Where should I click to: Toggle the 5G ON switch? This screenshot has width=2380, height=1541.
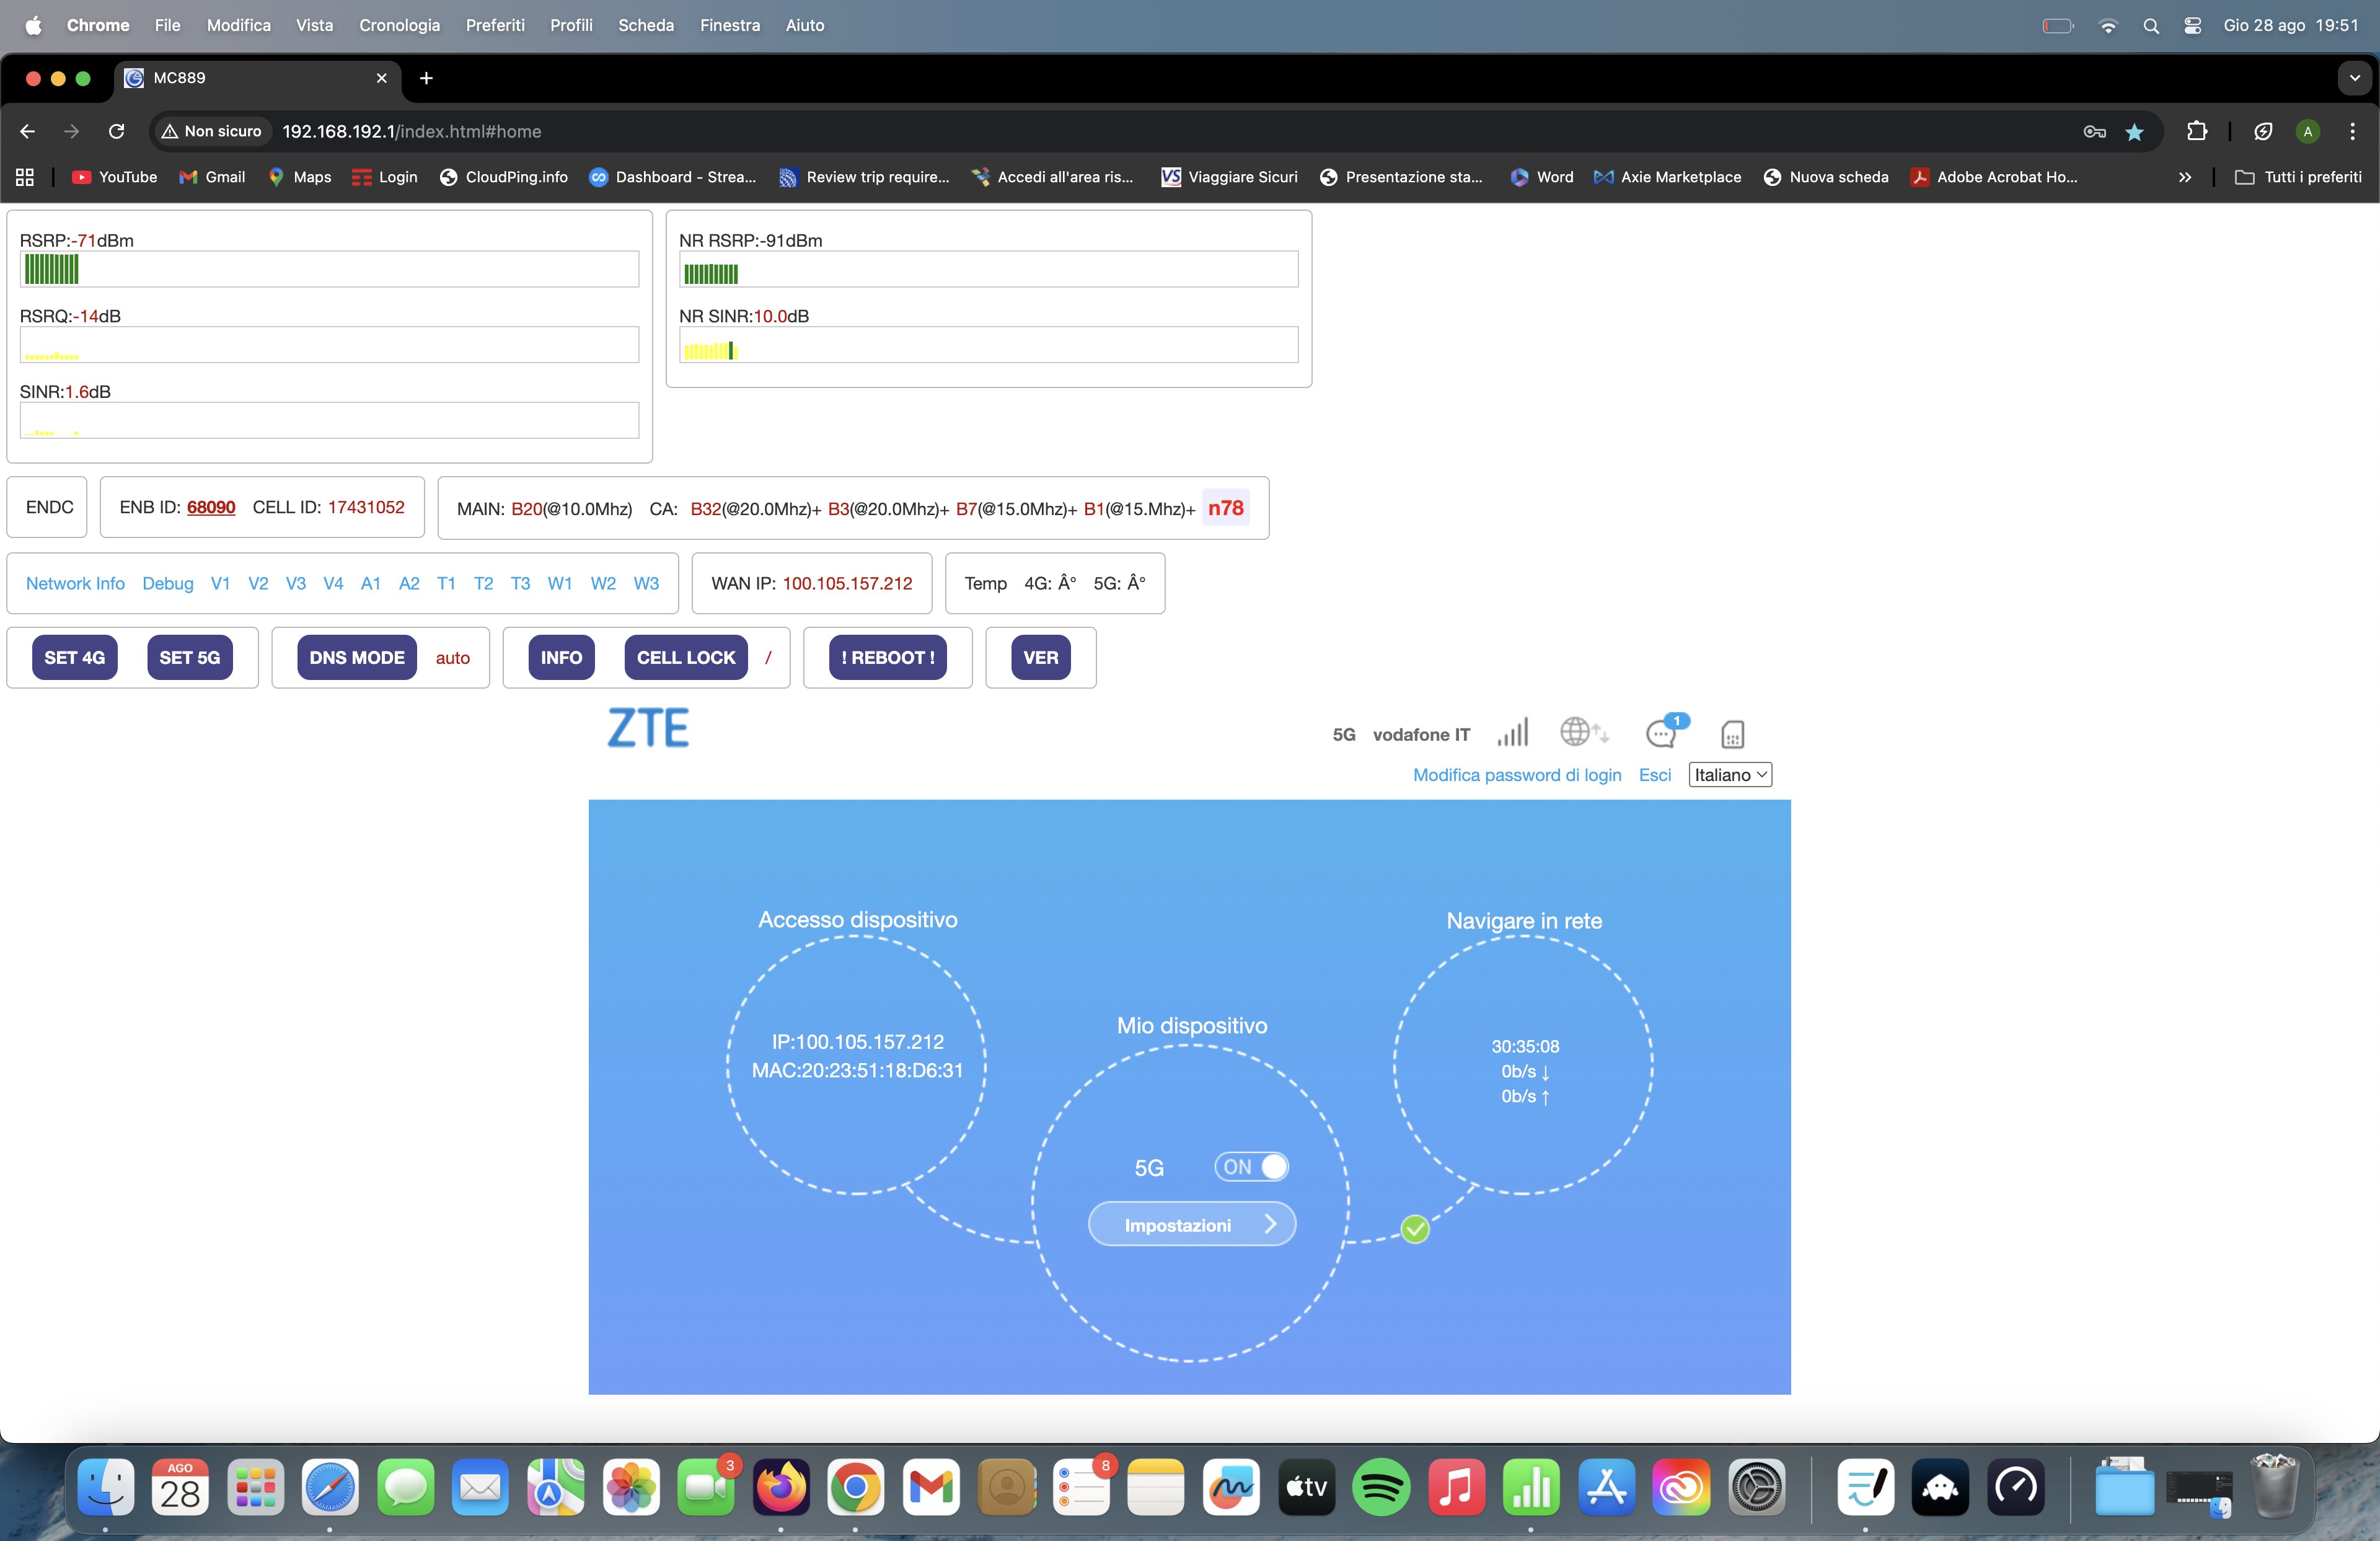pyautogui.click(x=1251, y=1167)
